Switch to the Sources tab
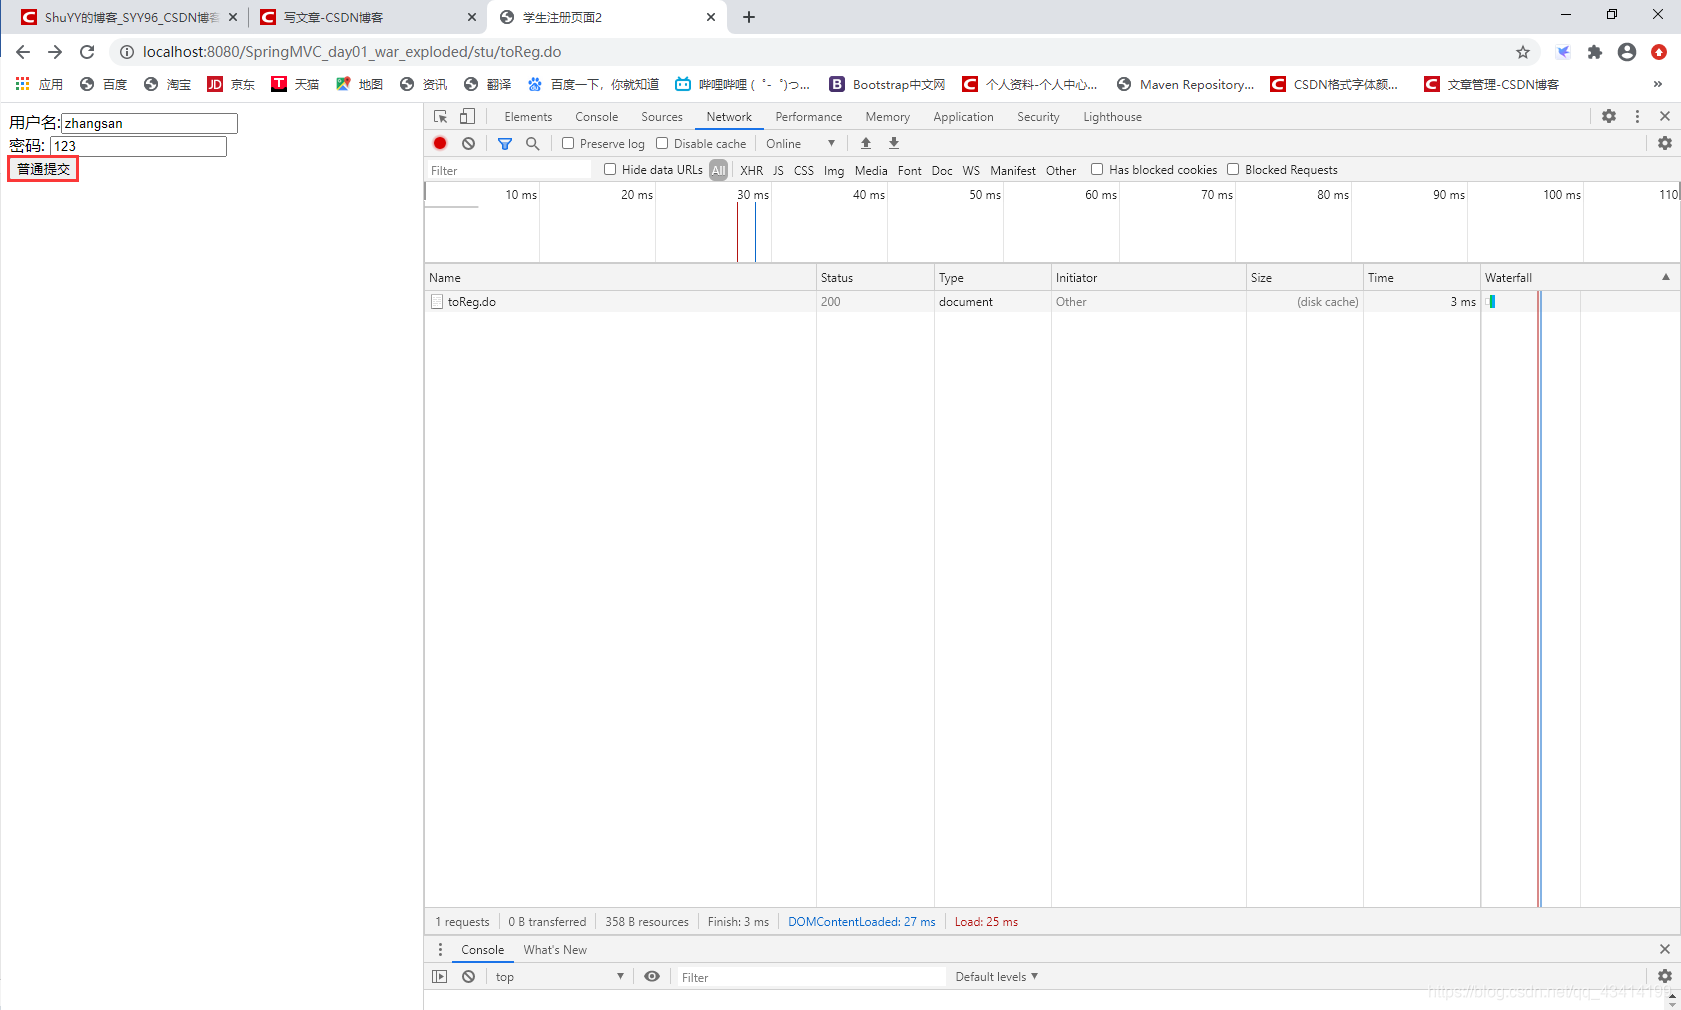This screenshot has height=1010, width=1681. (x=662, y=116)
